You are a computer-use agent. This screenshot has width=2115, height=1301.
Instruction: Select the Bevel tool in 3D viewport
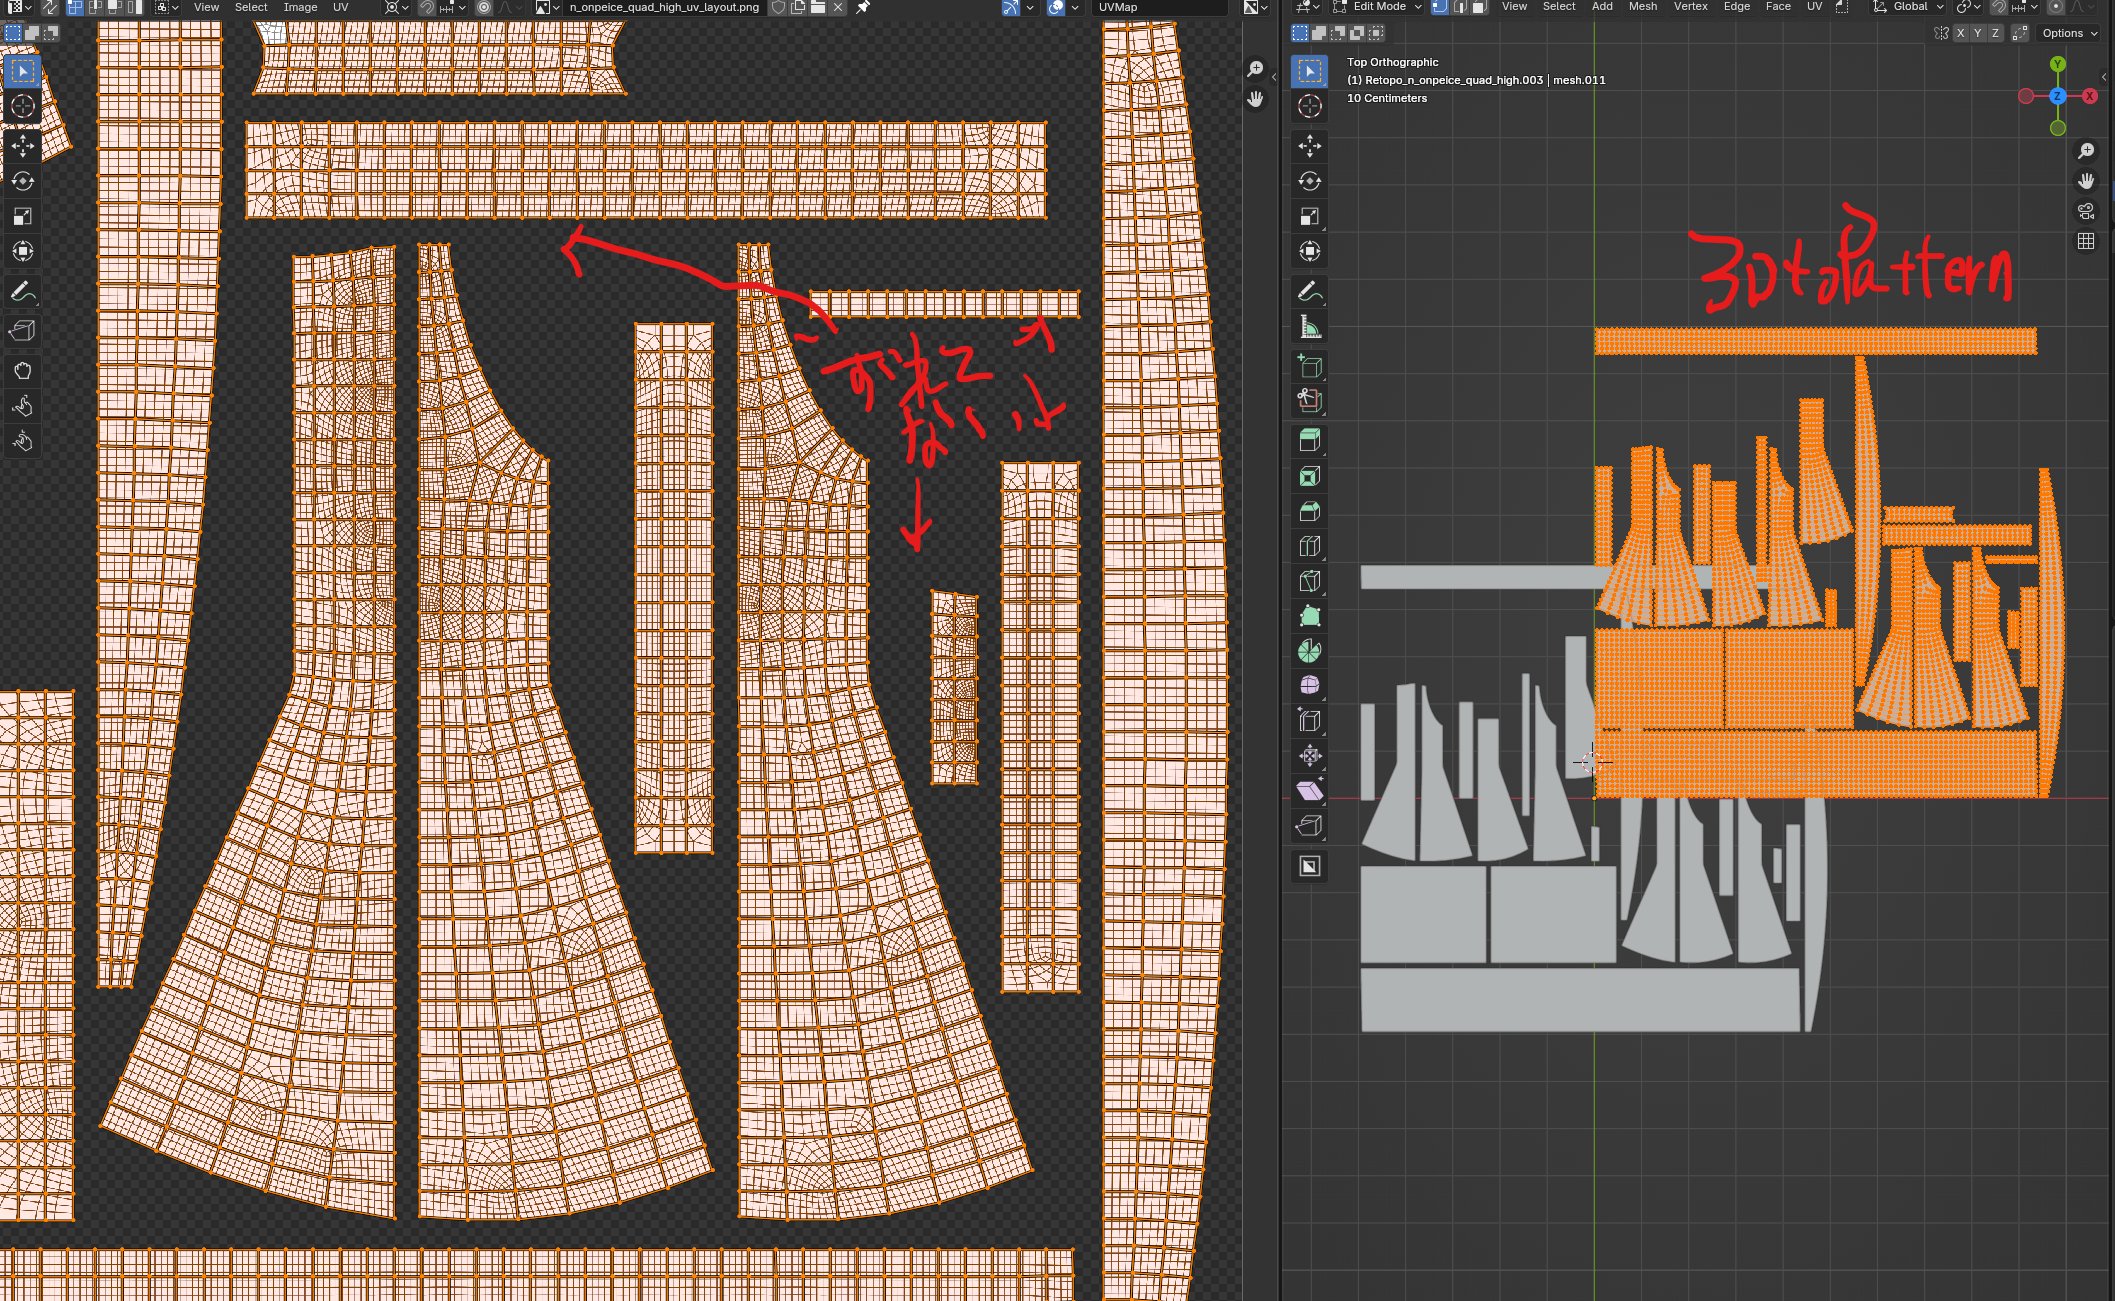tap(1309, 511)
